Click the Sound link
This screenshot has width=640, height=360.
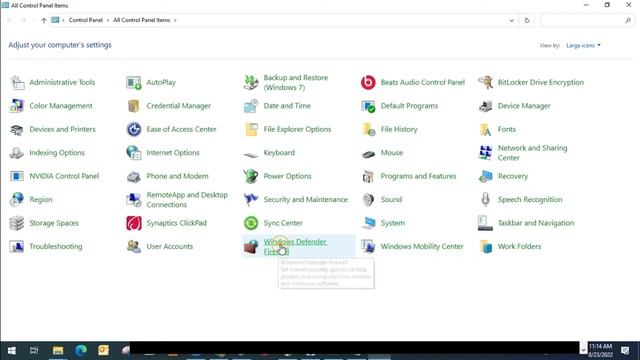coord(391,200)
